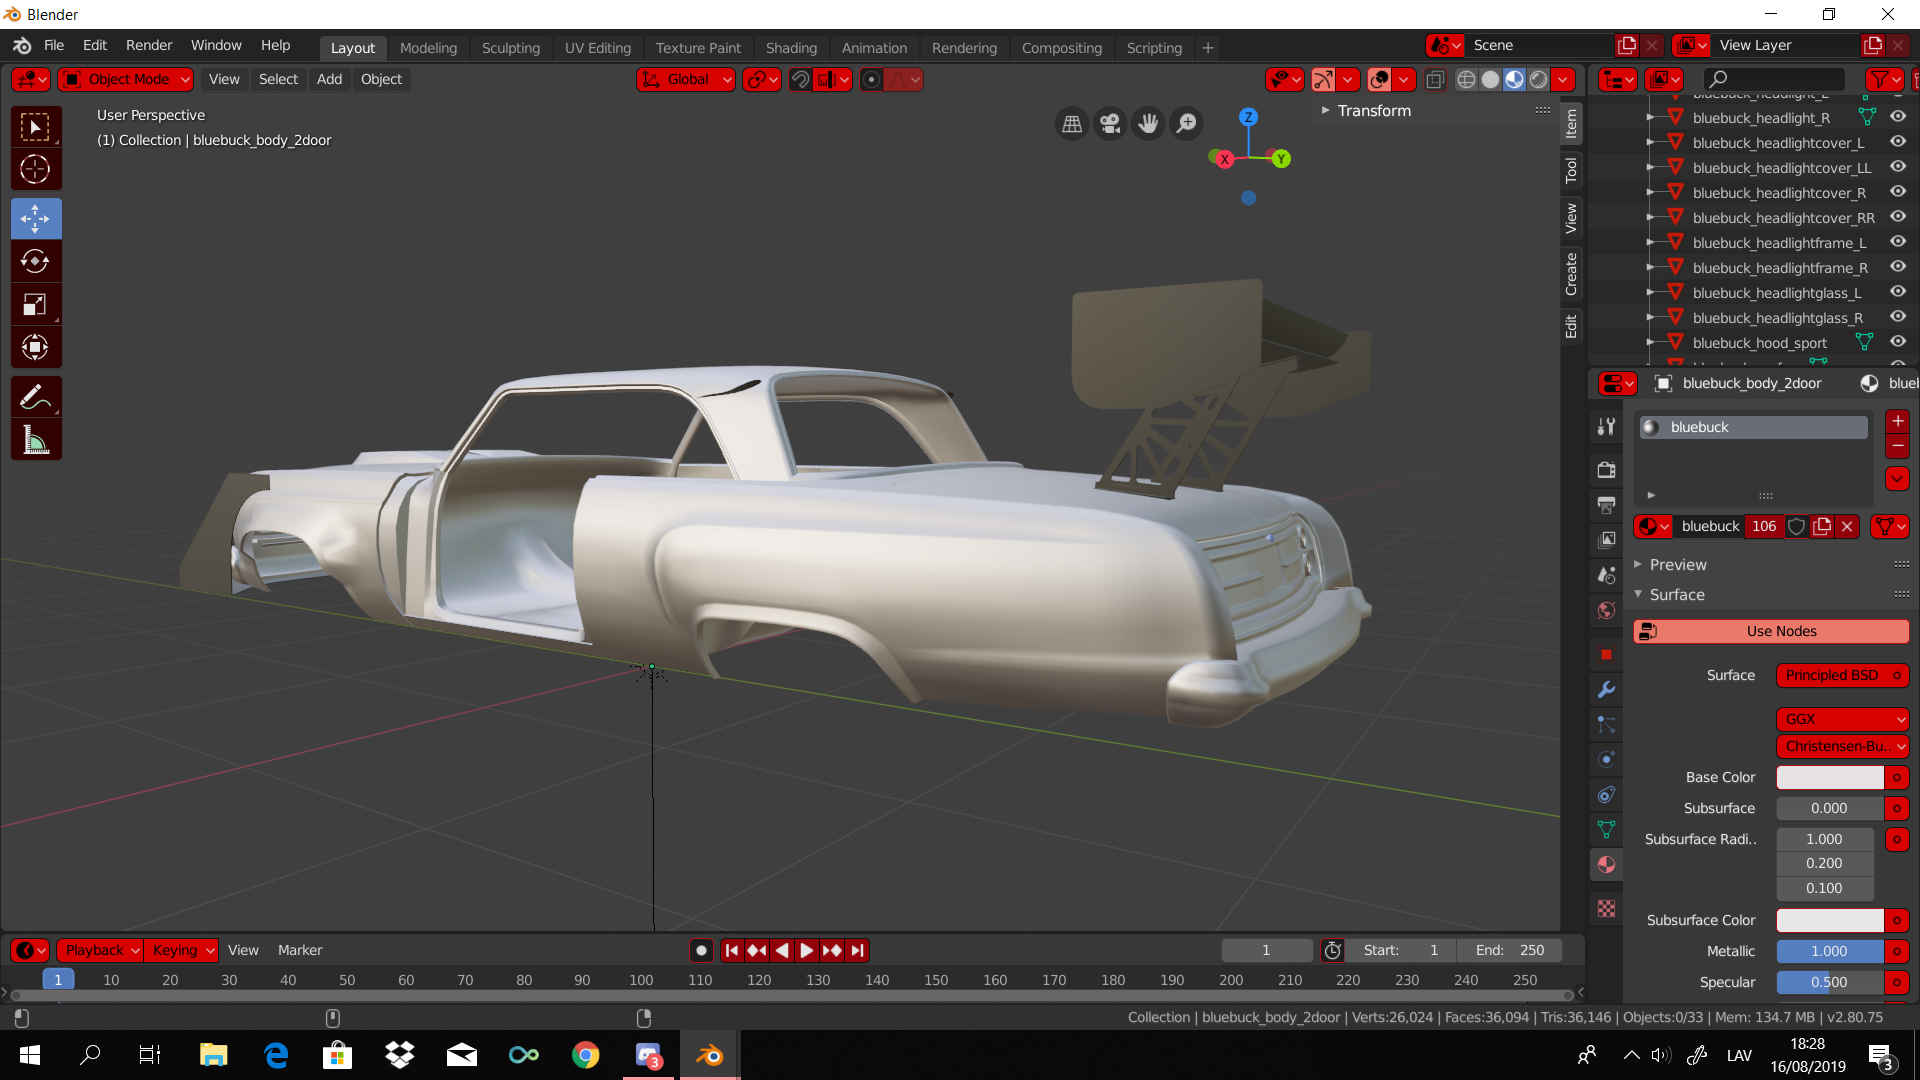The height and width of the screenshot is (1080, 1920).
Task: Hide bluebuck_headlight_R with eye icon
Action: point(1897,117)
